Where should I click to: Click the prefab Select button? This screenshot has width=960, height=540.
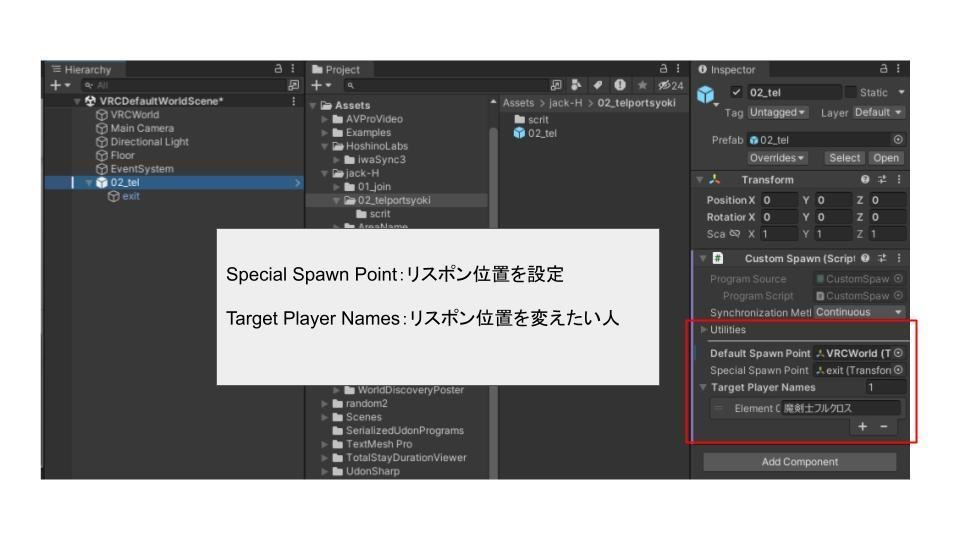click(844, 158)
